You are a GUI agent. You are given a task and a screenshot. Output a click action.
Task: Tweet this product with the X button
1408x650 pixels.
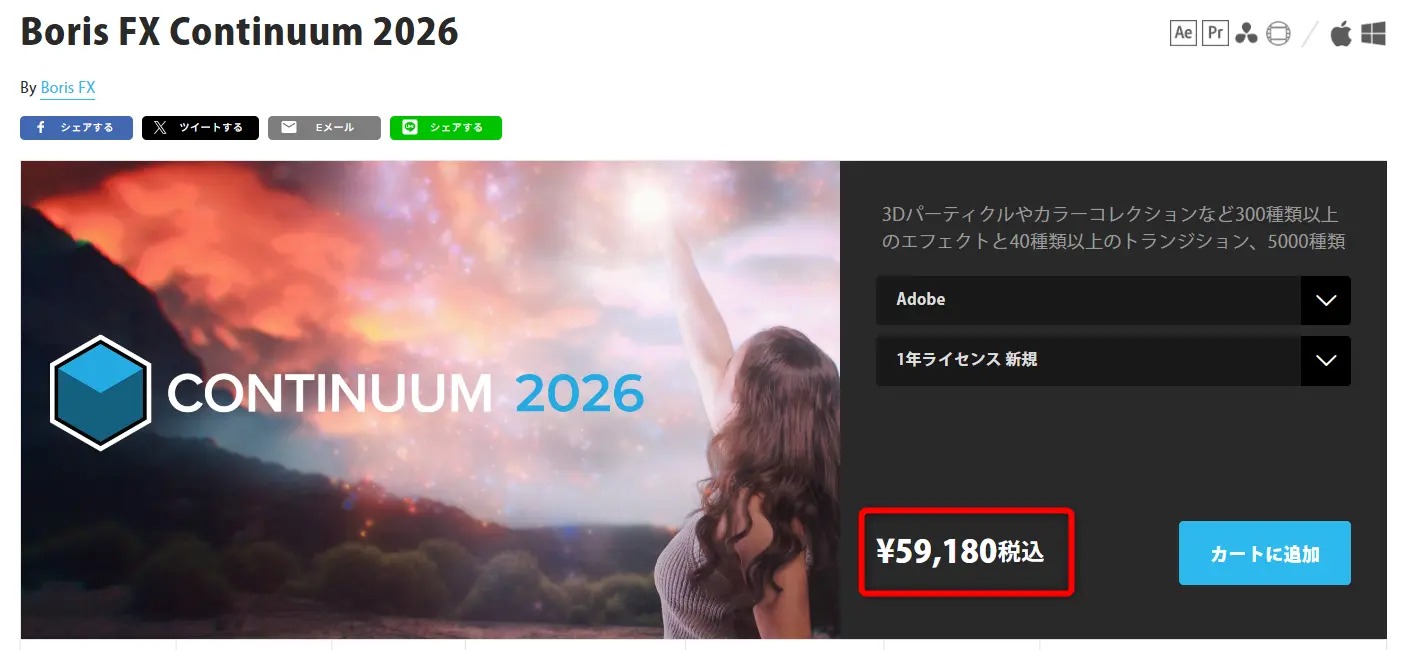200,128
